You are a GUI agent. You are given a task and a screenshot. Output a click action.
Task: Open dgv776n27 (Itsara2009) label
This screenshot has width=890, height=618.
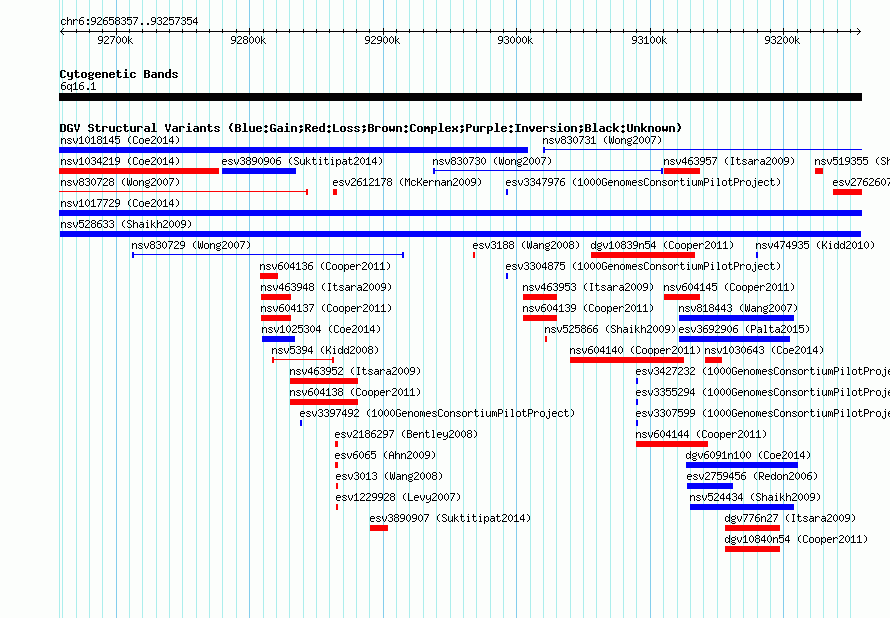pos(790,518)
